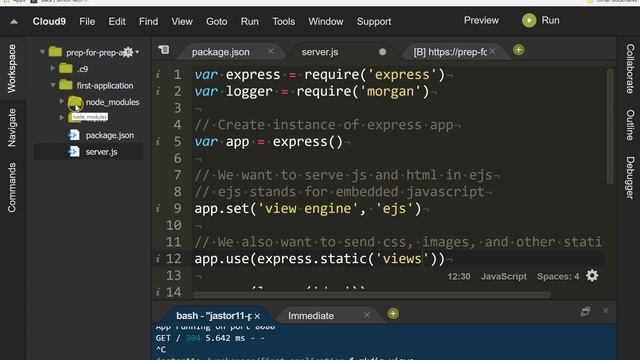This screenshot has width=640, height=360.
Task: Open the Tools menu
Action: (283, 21)
